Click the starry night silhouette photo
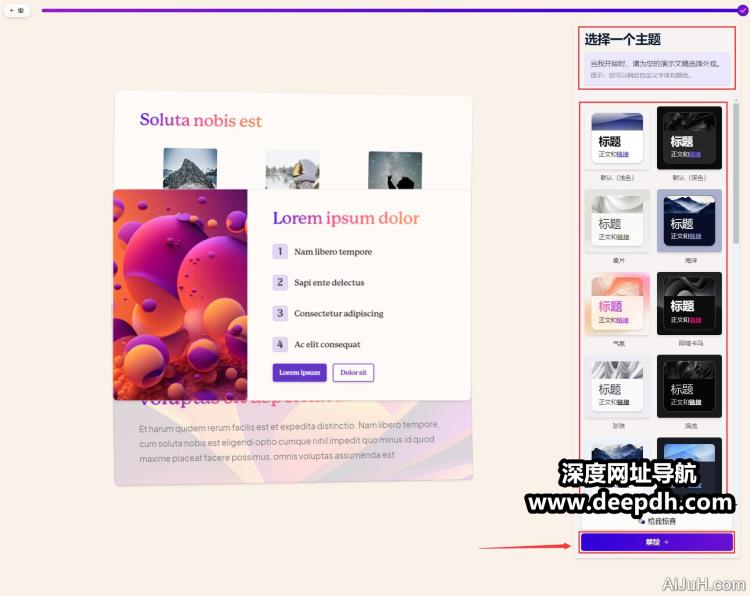 [x=395, y=170]
